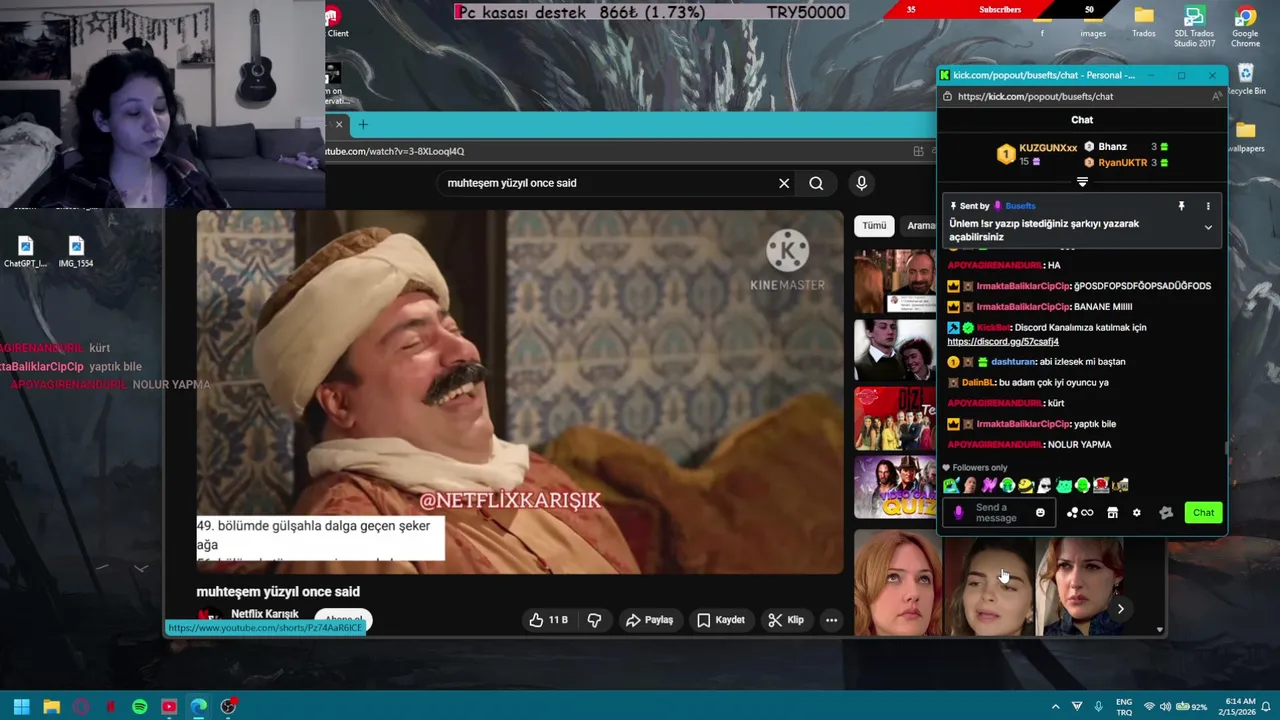Open Spotify from the taskbar
The width and height of the screenshot is (1280, 720).
(140, 706)
